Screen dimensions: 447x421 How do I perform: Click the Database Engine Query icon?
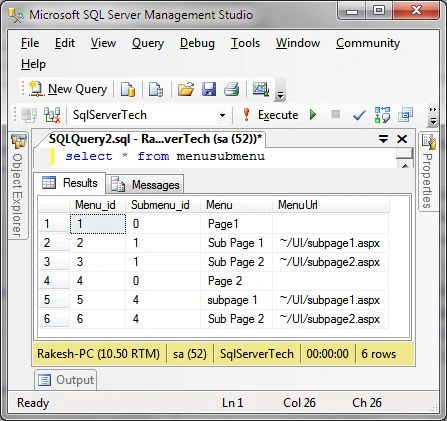pos(128,89)
